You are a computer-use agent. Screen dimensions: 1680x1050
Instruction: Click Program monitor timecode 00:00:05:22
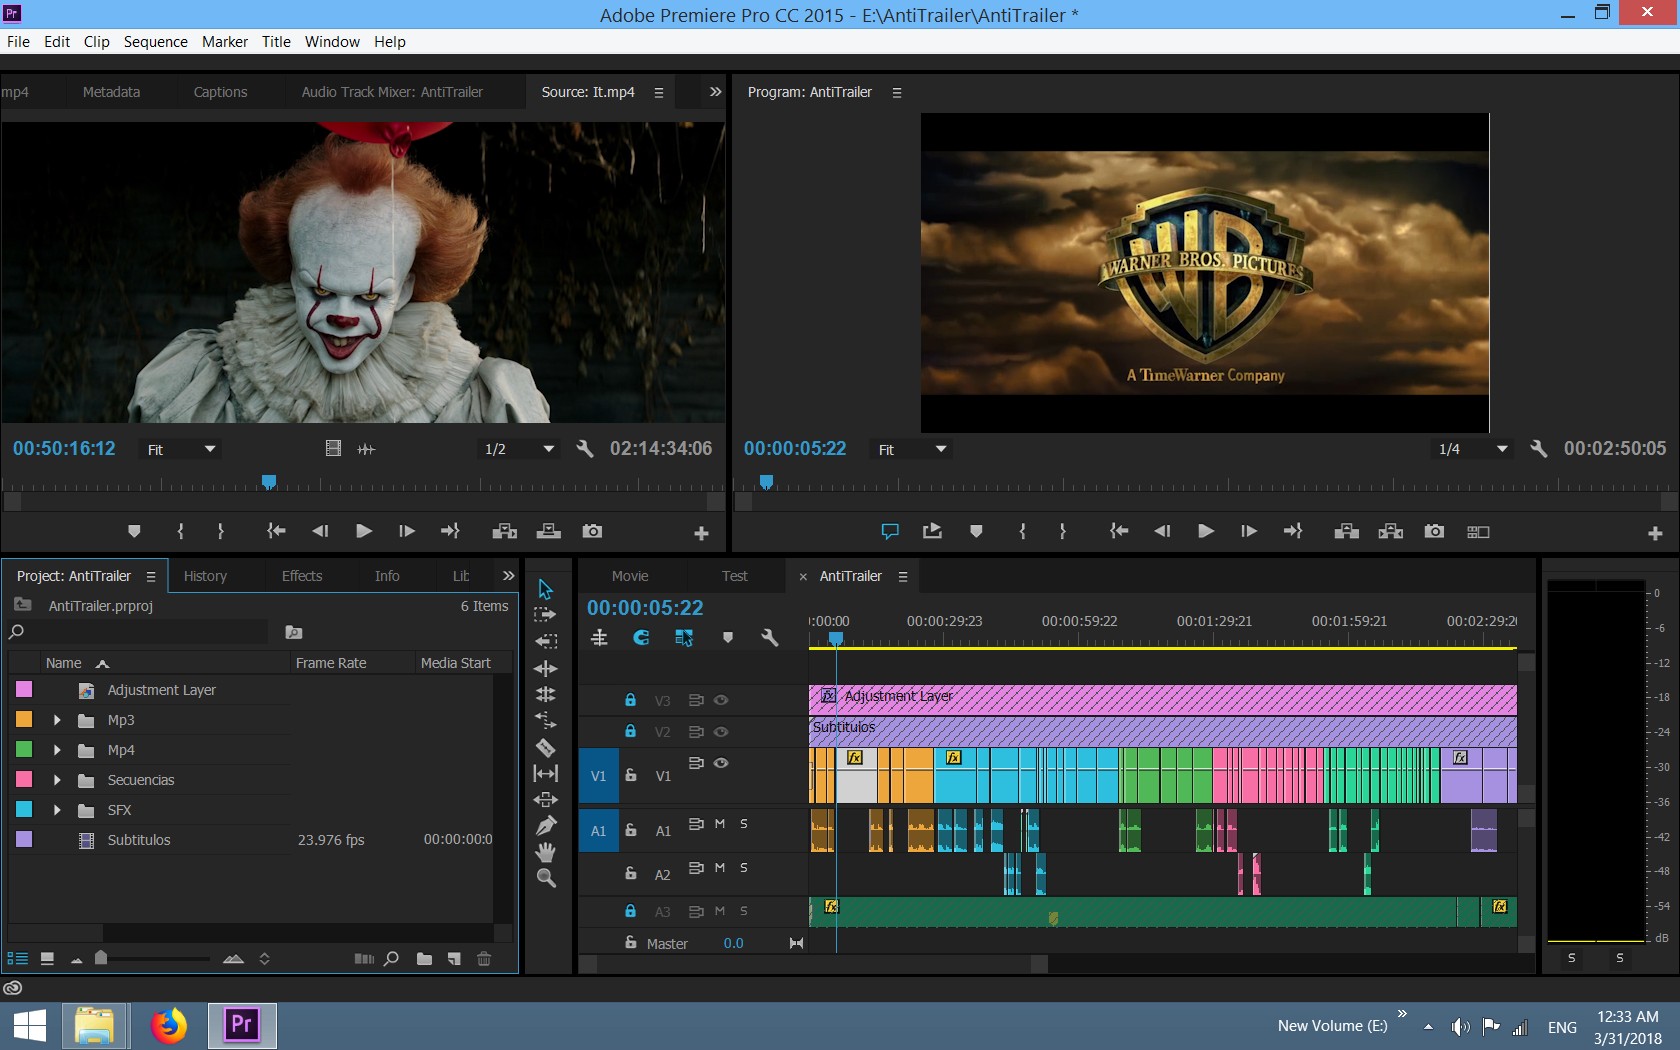pos(794,448)
